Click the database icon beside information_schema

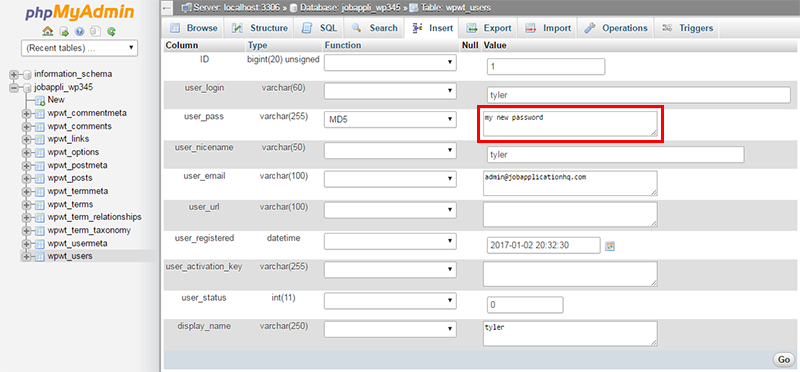point(27,75)
